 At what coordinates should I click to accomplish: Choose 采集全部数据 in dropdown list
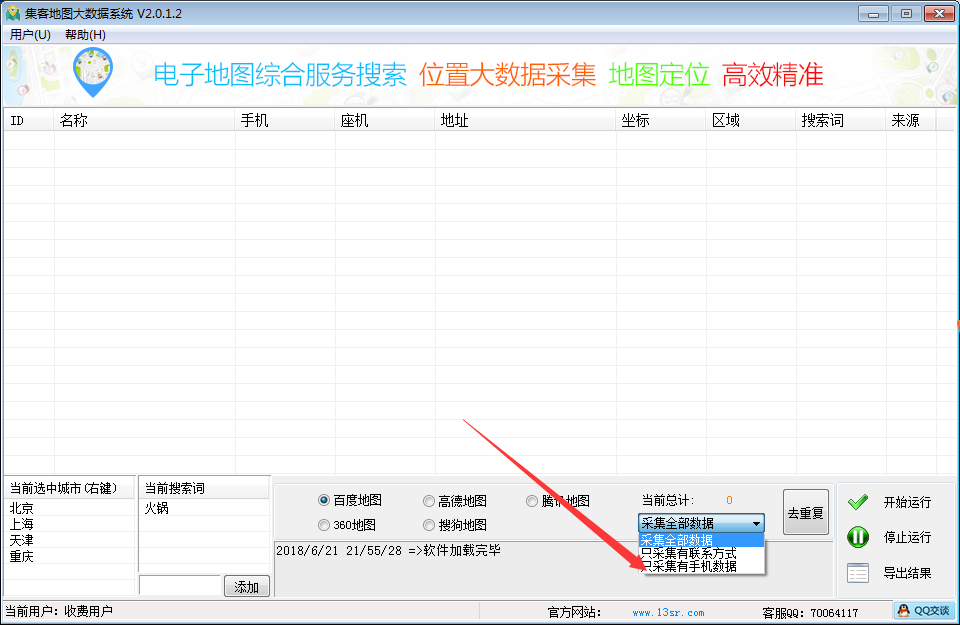pyautogui.click(x=701, y=540)
